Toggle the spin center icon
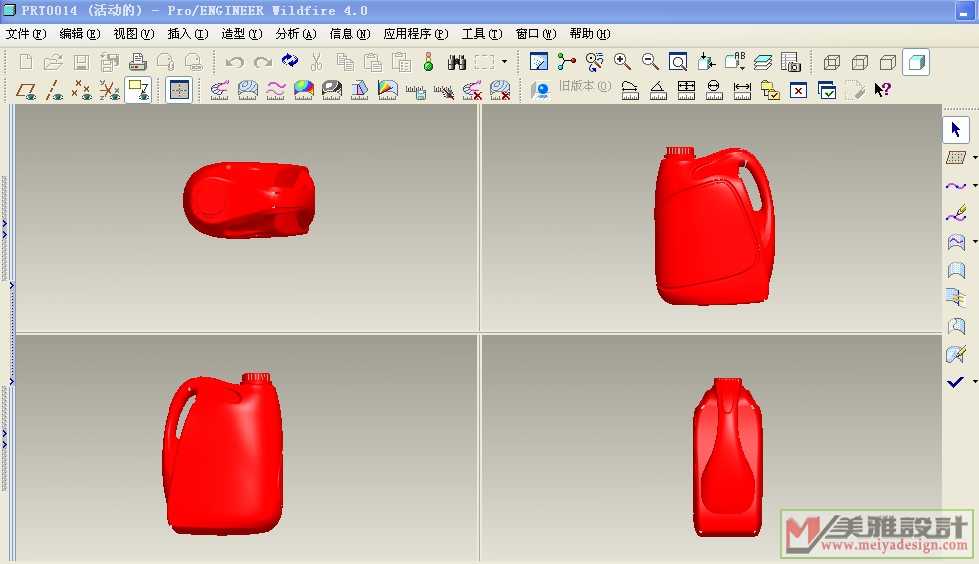Image resolution: width=979 pixels, height=564 pixels. (566, 61)
